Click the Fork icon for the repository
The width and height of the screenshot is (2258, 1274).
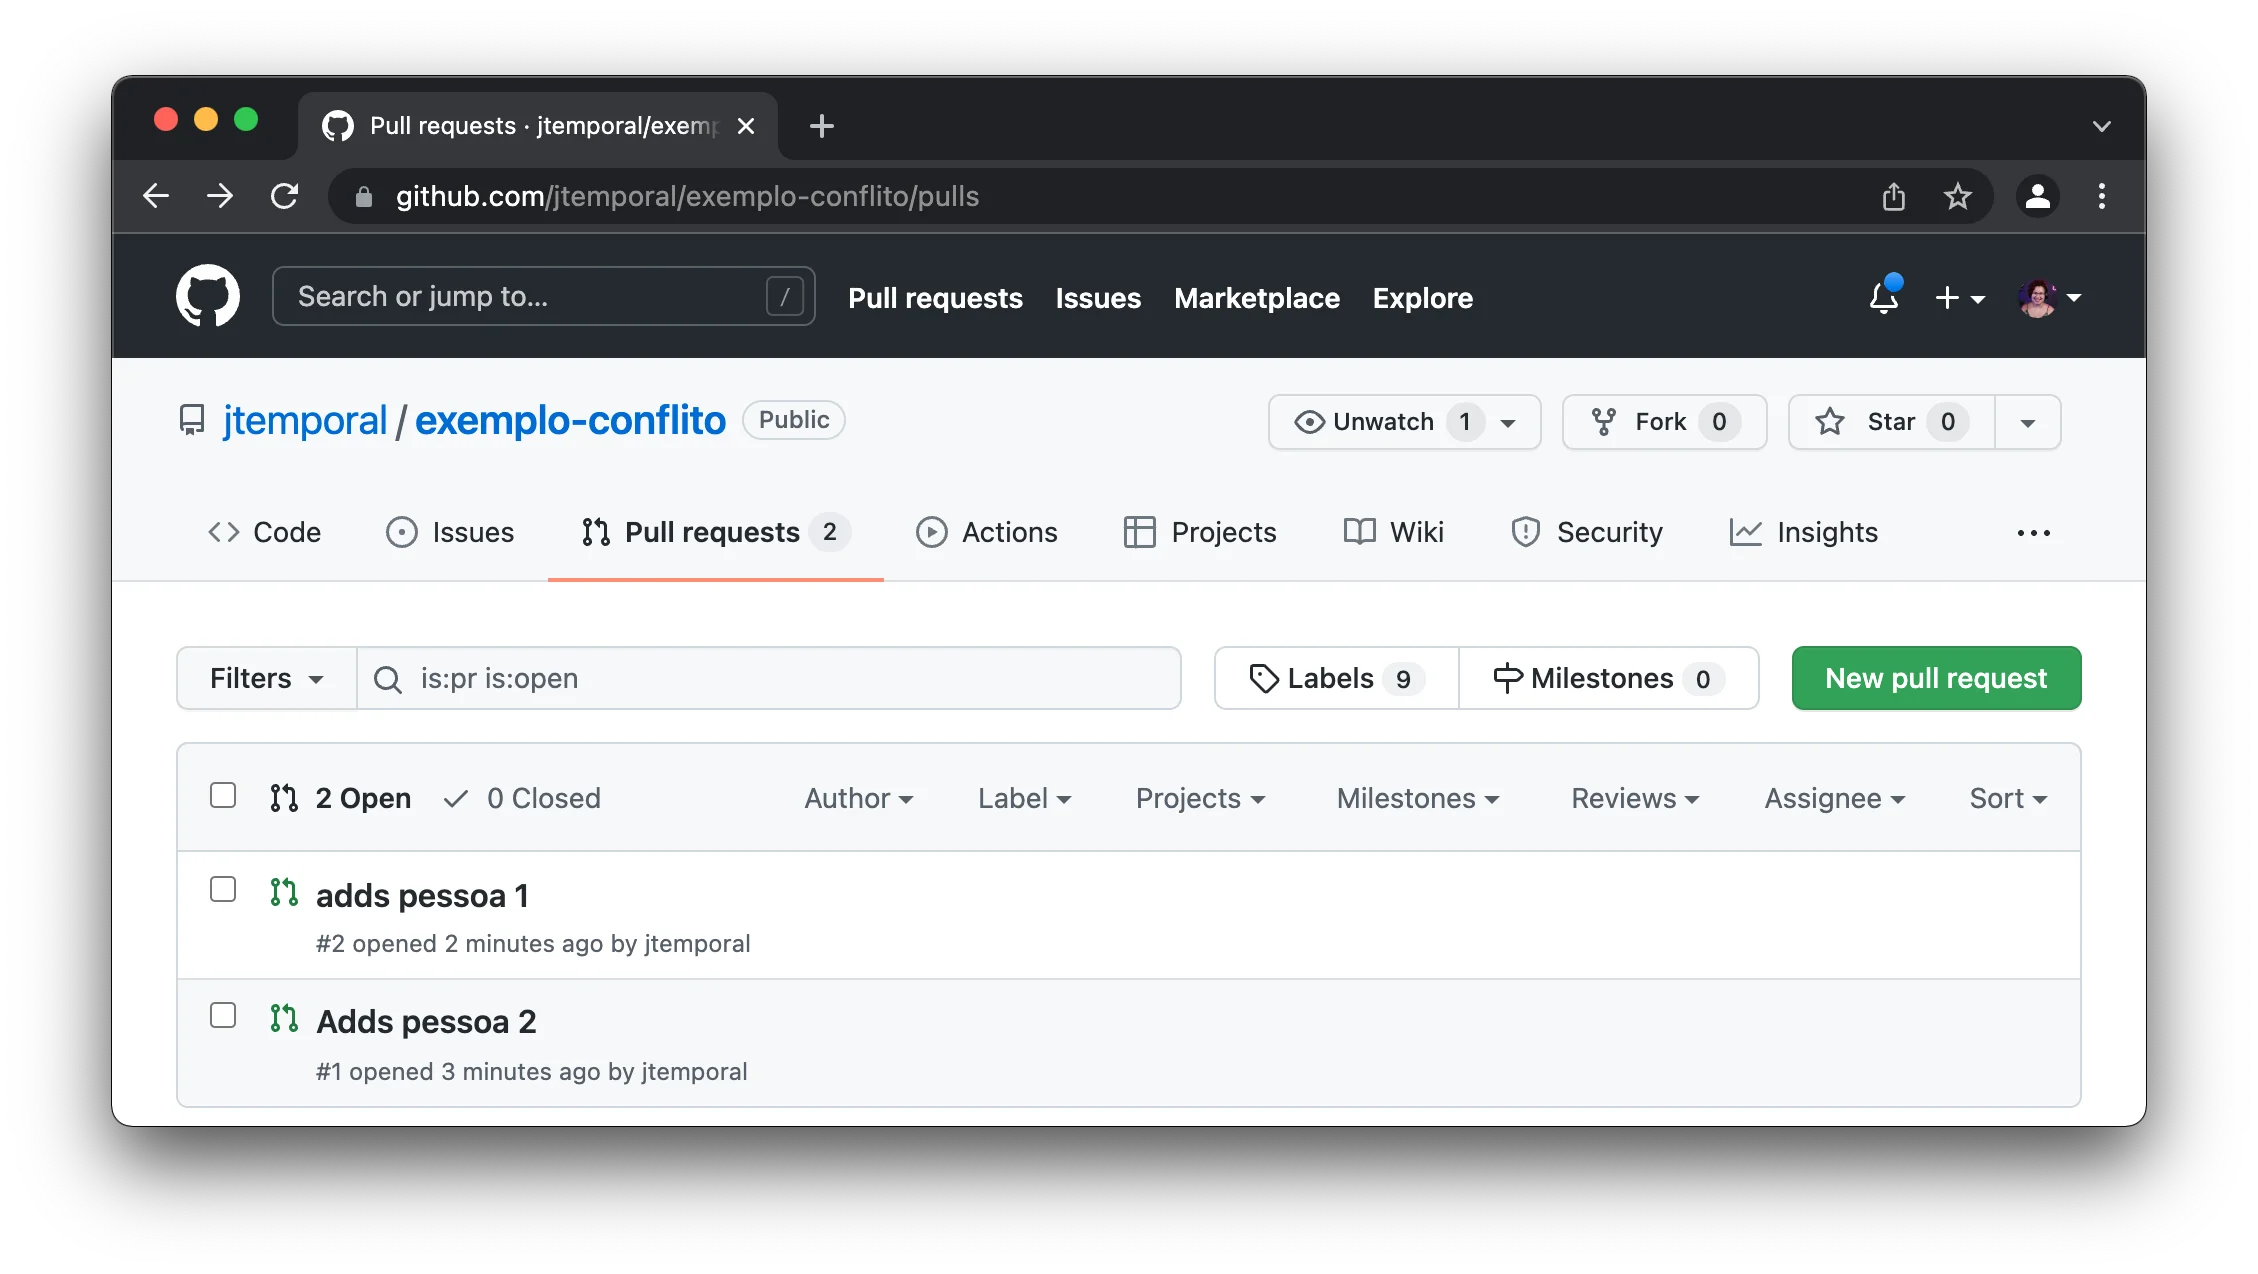(1604, 421)
